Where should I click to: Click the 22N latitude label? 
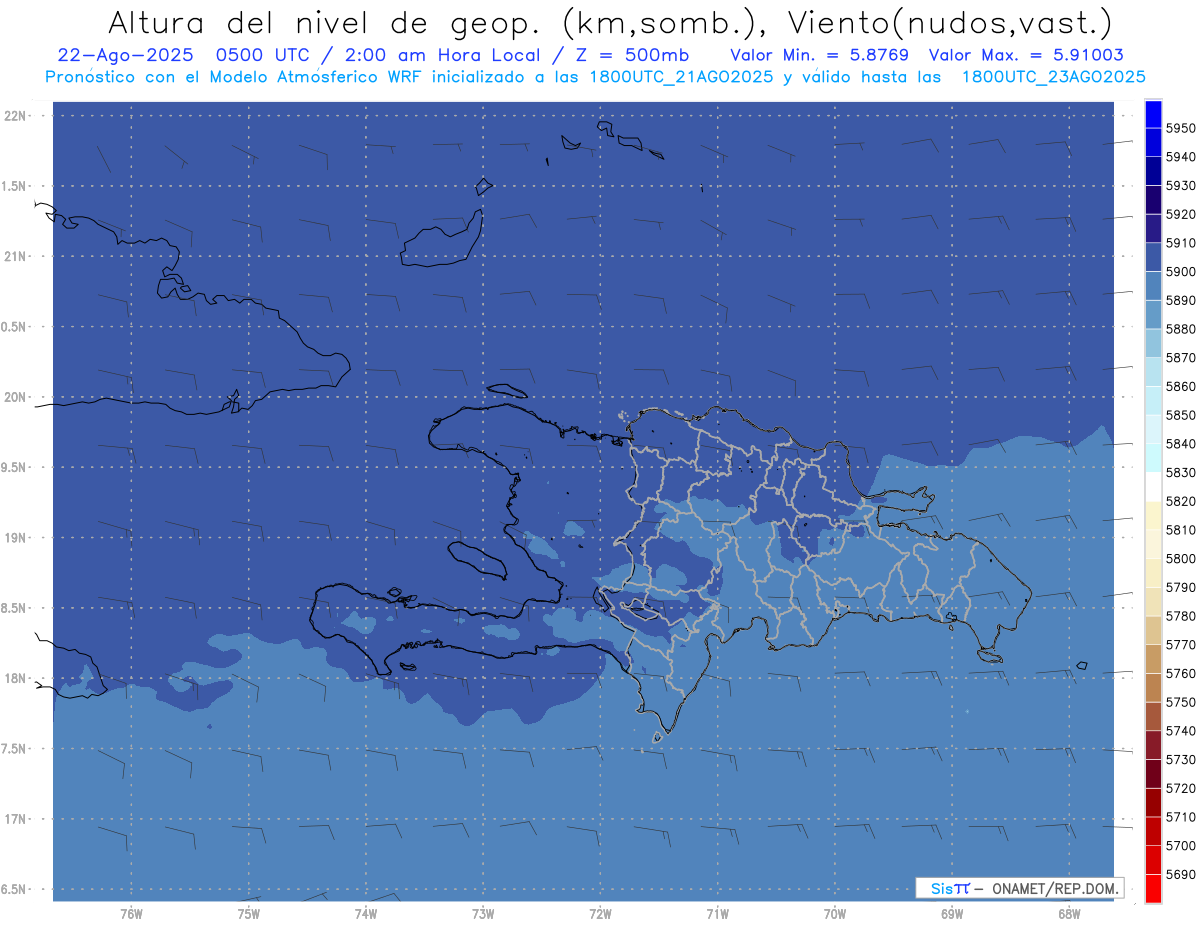click(16, 116)
